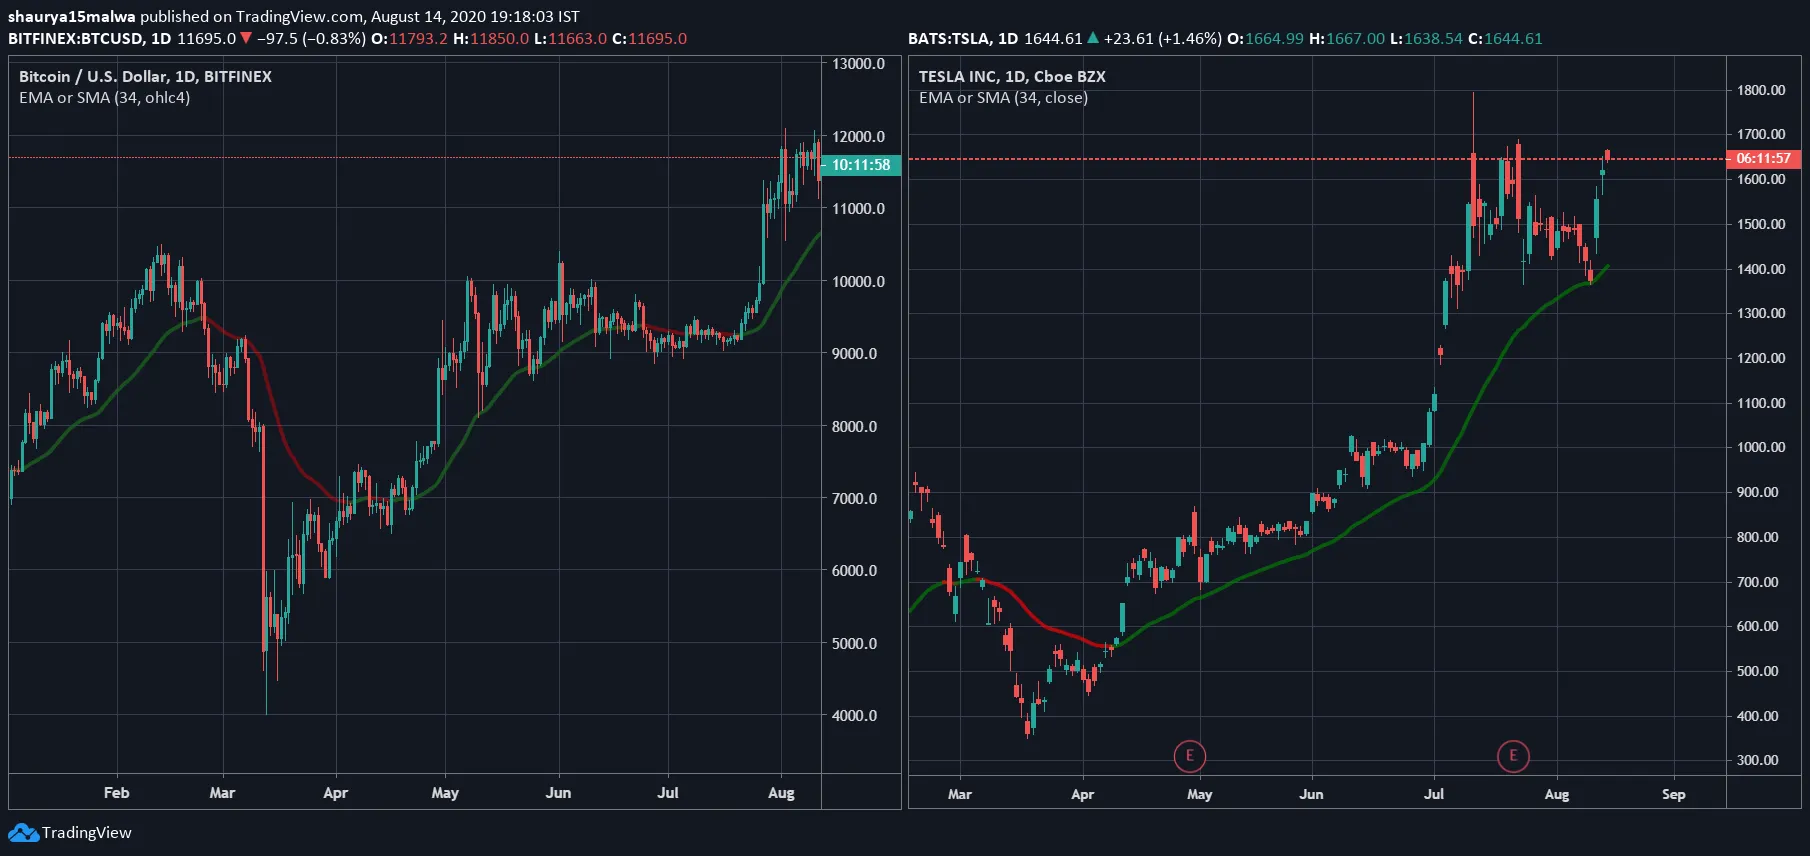The width and height of the screenshot is (1810, 856).
Task: Click Tesla high value H:1667.00
Action: (x=1347, y=39)
